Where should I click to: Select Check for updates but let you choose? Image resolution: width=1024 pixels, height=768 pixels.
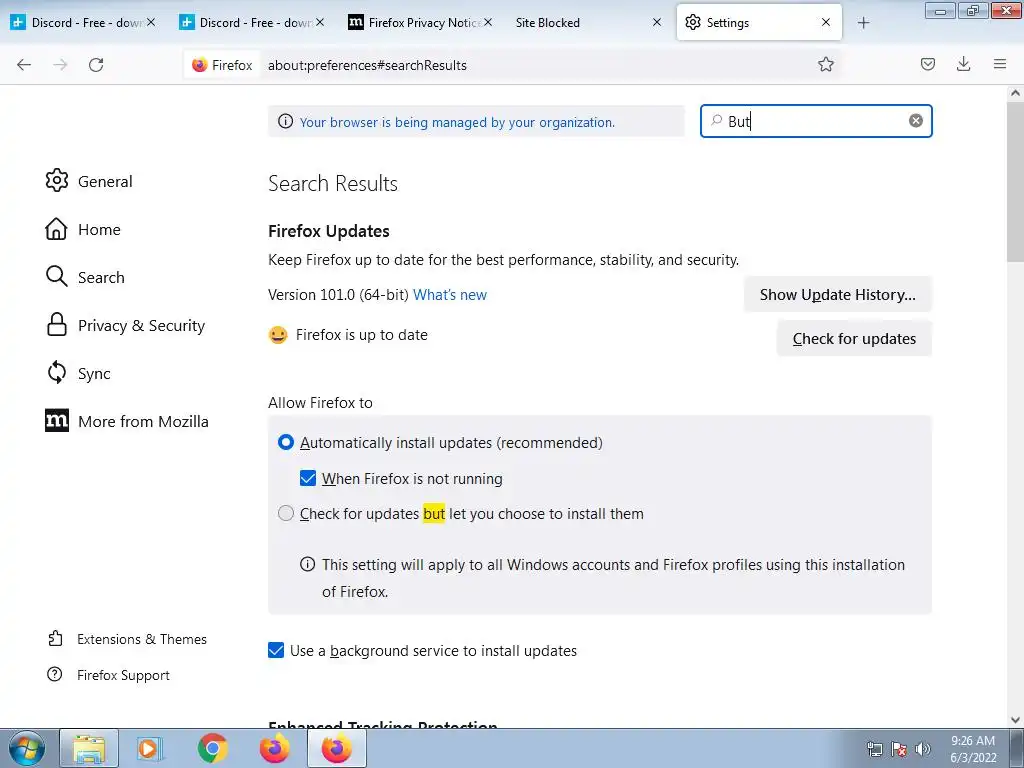[285, 514]
